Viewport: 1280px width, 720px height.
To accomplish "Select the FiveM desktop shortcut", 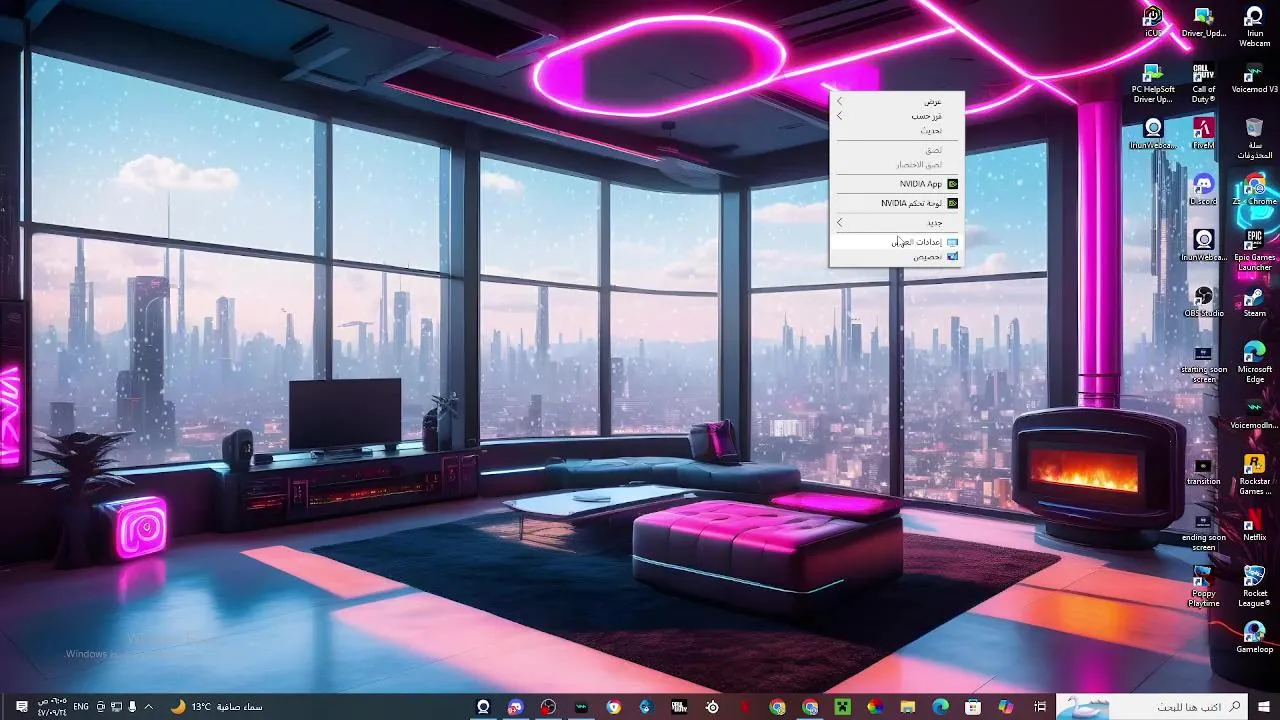I will [1204, 134].
